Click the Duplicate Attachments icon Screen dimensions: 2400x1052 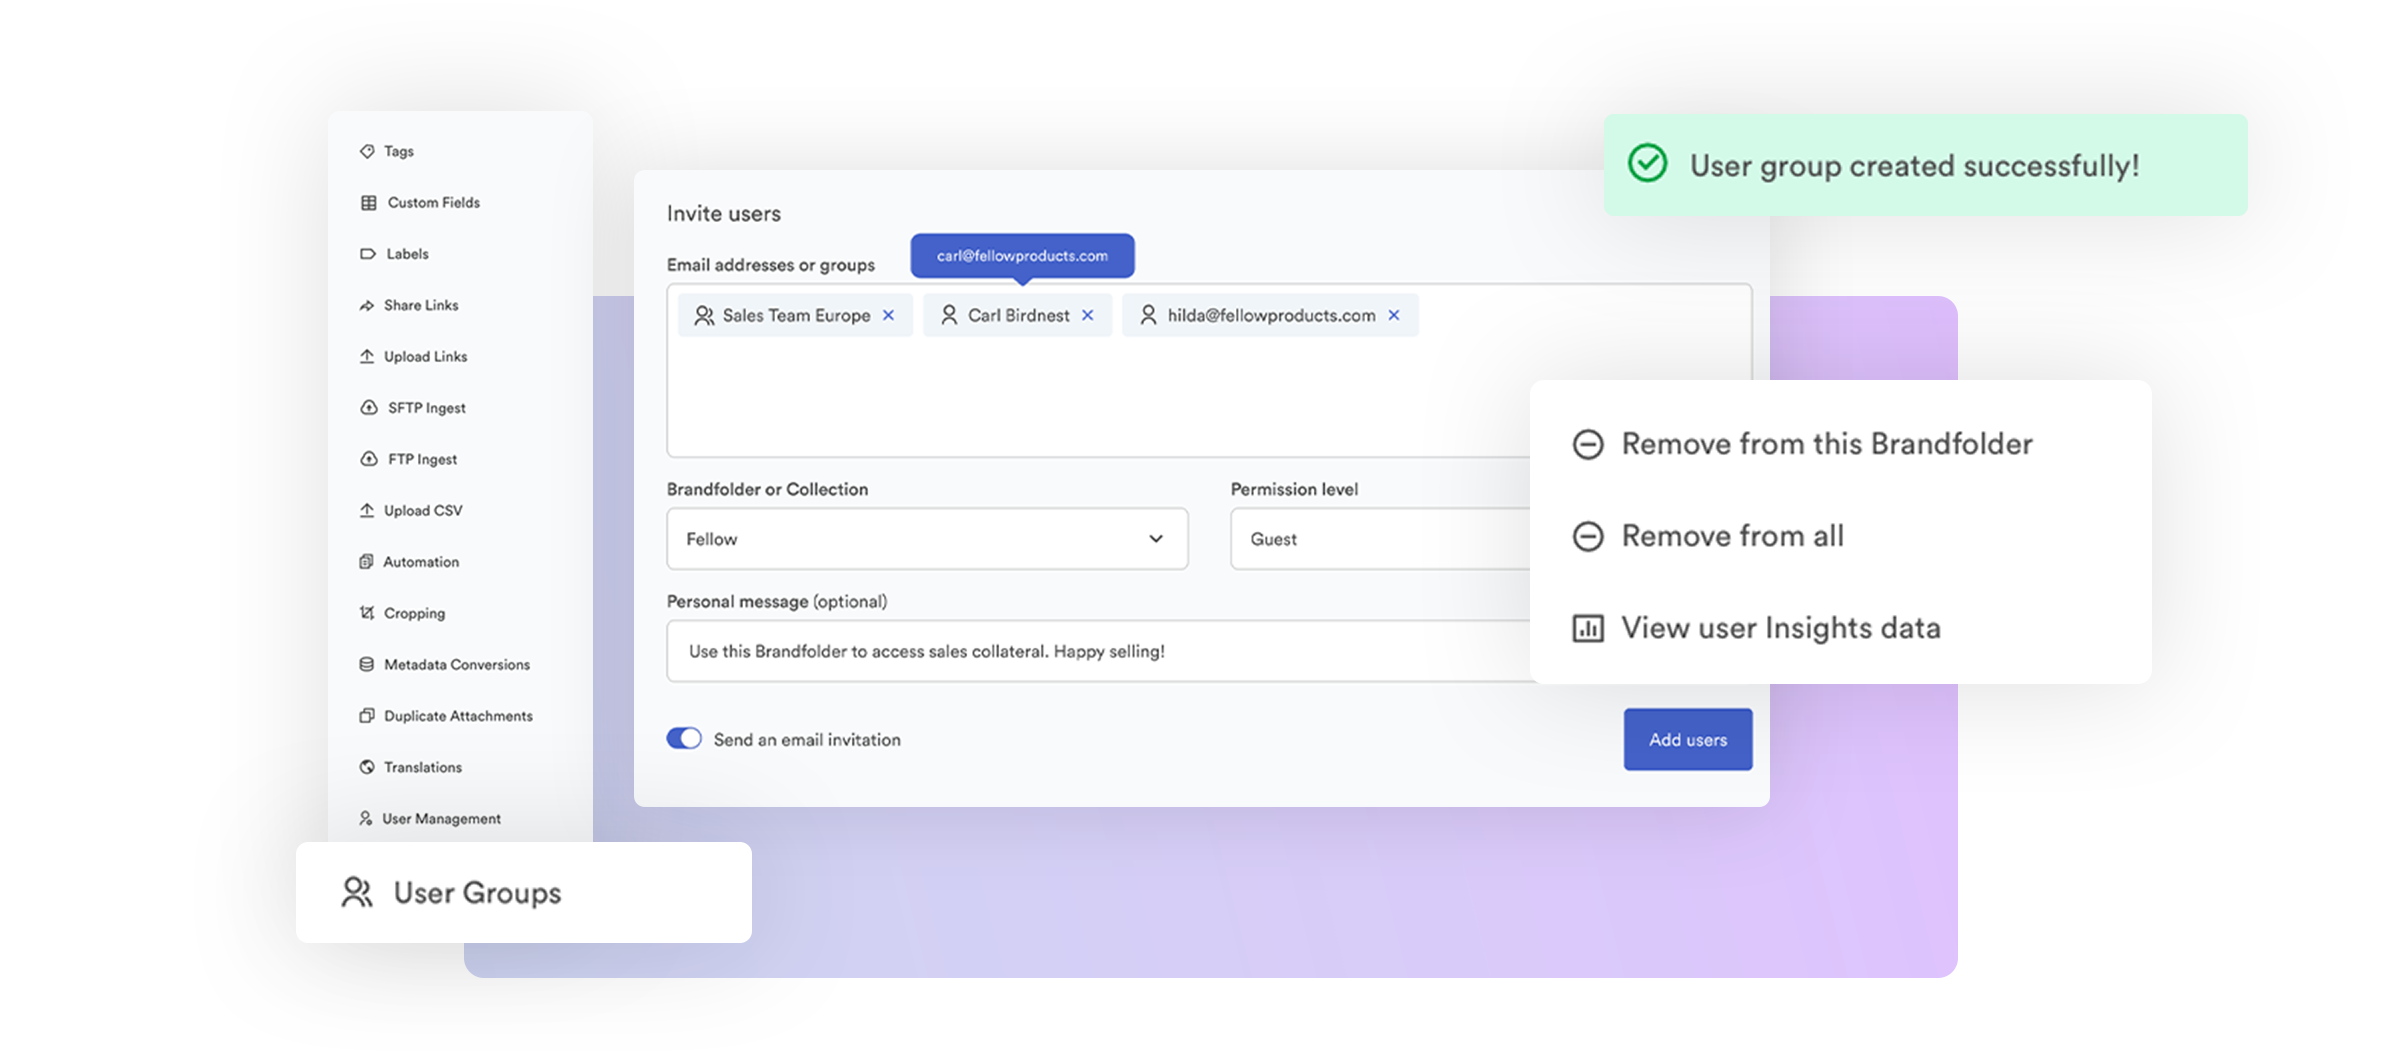[367, 716]
